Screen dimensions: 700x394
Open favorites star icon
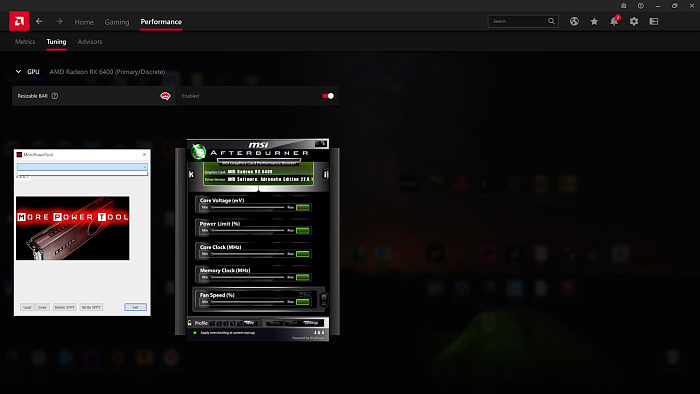(x=594, y=21)
